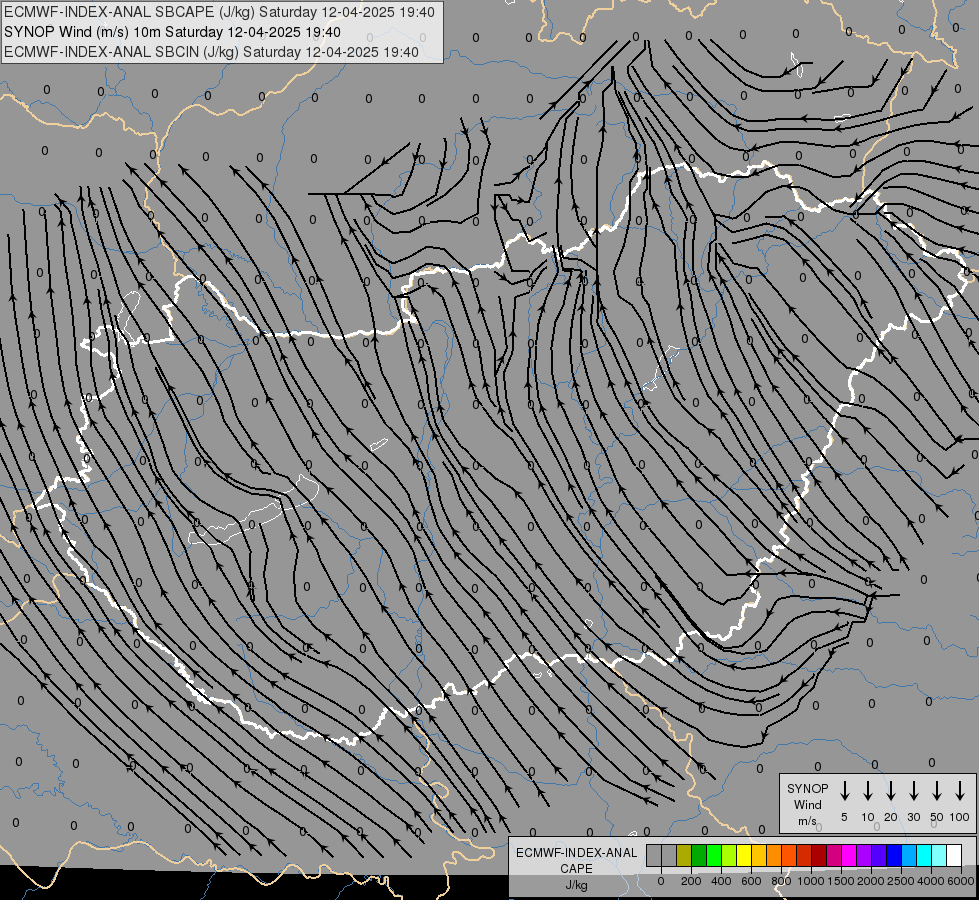The image size is (979, 900).
Task: Click the 50 m/s wind arrow in the legend
Action: 937,791
